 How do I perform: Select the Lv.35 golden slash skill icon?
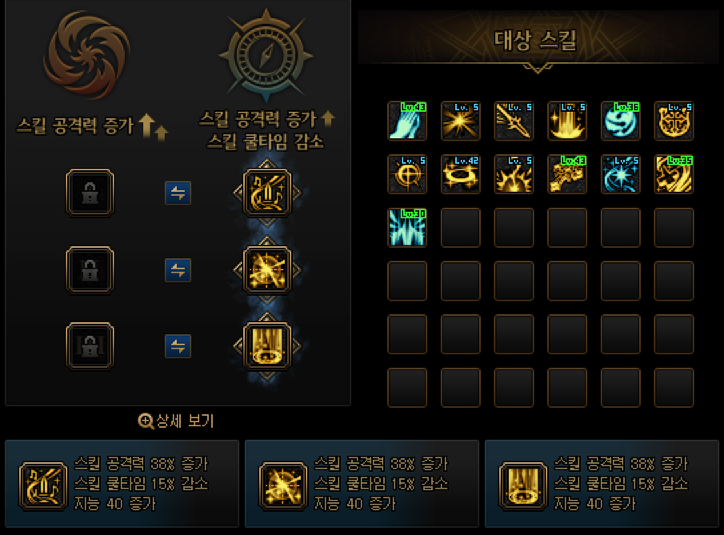pyautogui.click(x=674, y=174)
